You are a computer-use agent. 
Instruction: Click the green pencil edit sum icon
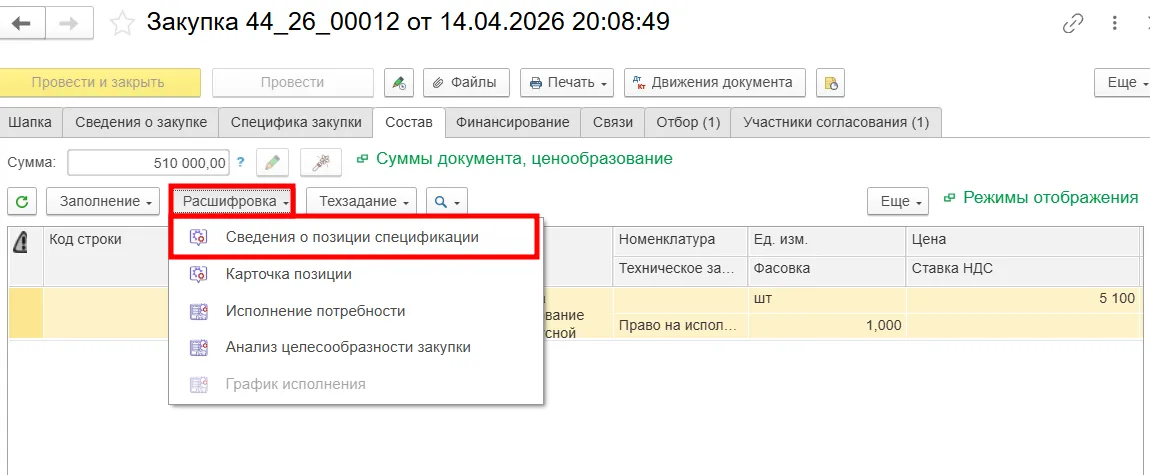pyautogui.click(x=271, y=163)
